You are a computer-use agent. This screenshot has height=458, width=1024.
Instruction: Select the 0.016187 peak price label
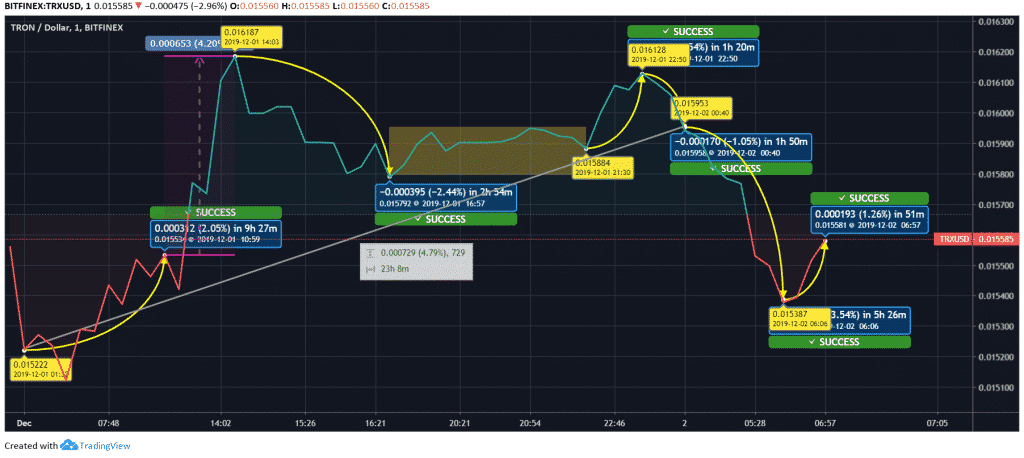pos(251,36)
